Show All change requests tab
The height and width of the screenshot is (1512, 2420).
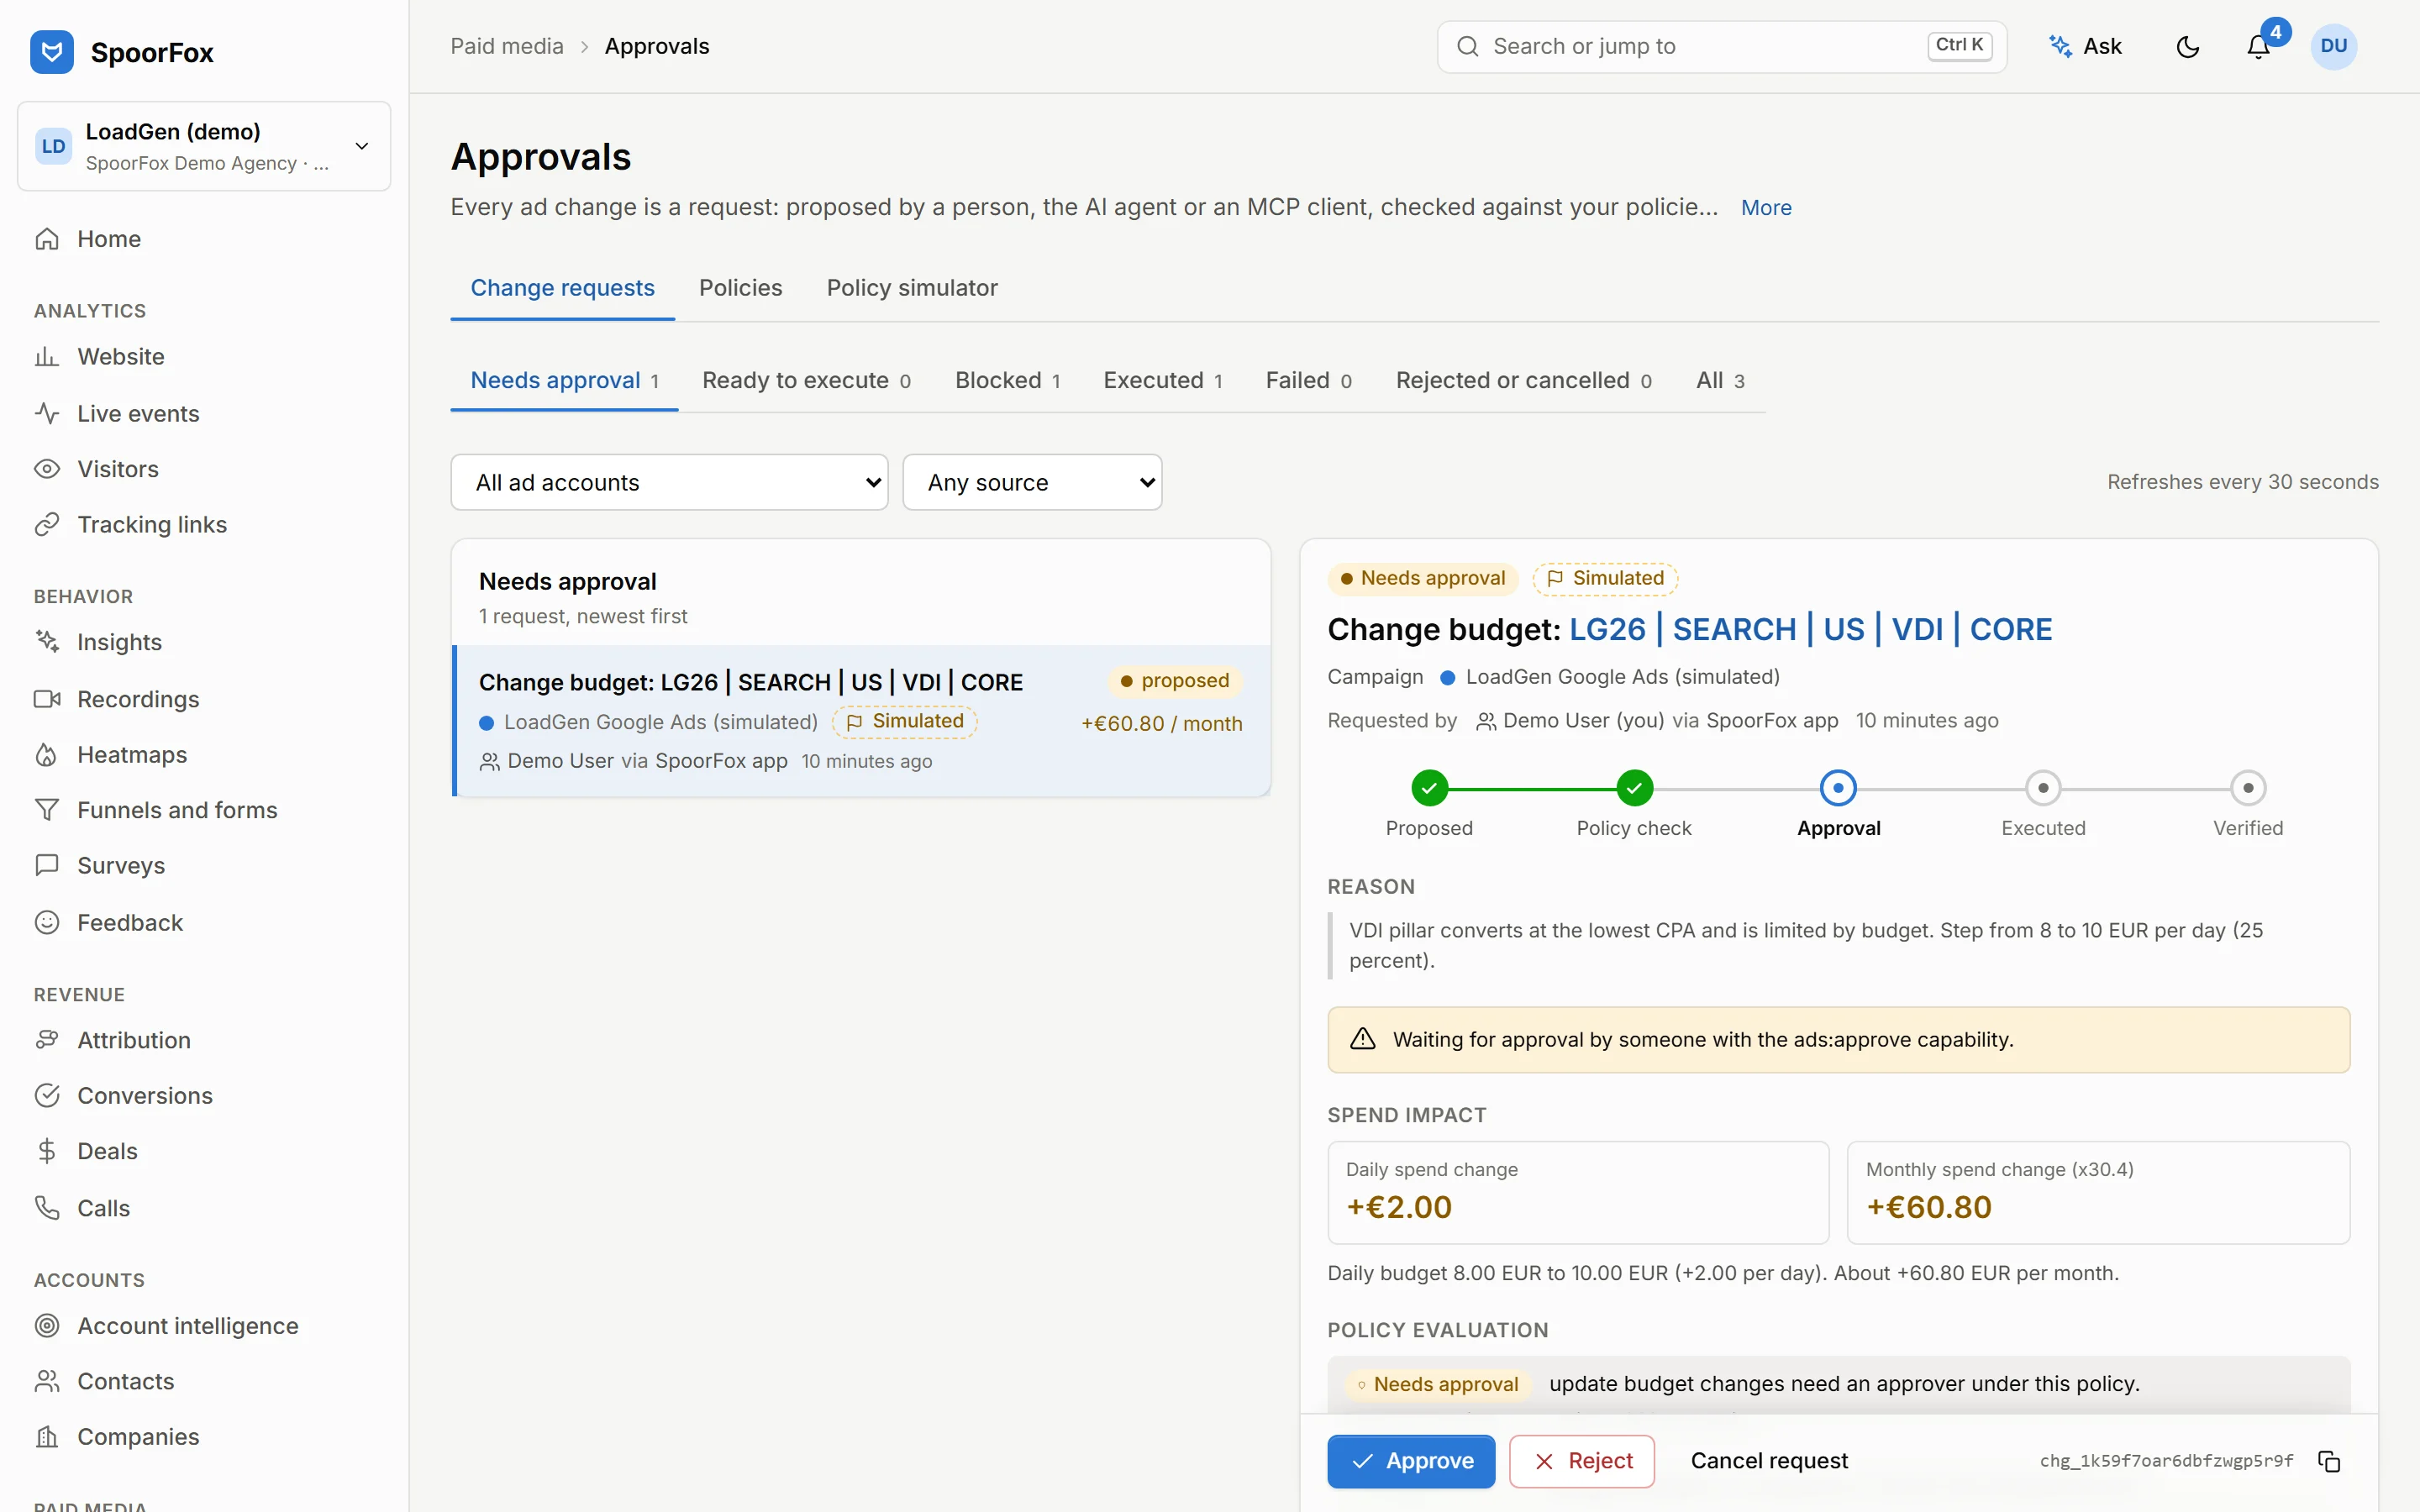(1720, 381)
